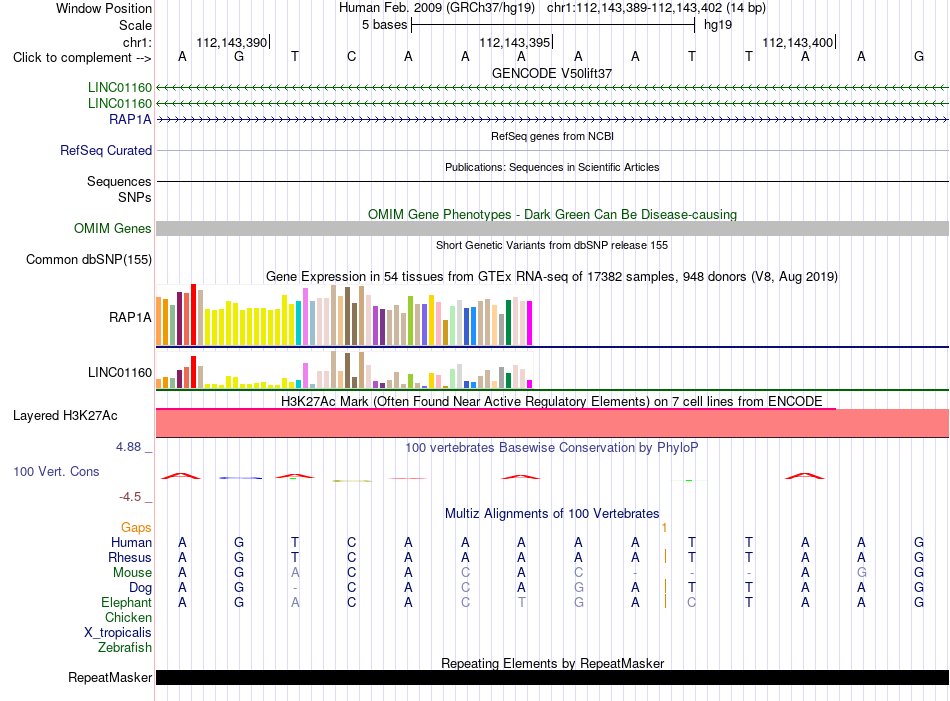Click the red bar in RAP1A expression chart
The height and width of the screenshot is (701, 950).
[193, 314]
